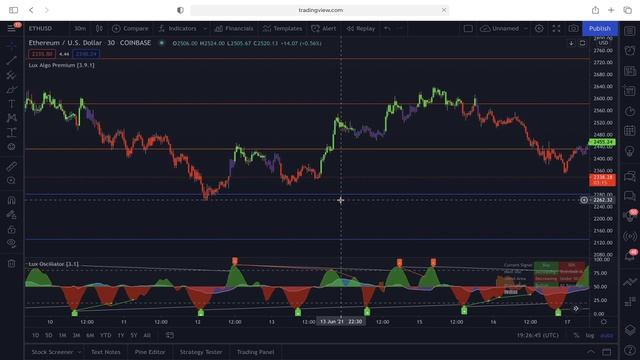The image size is (640, 360).
Task: Undo the last chart action
Action: tap(387, 29)
